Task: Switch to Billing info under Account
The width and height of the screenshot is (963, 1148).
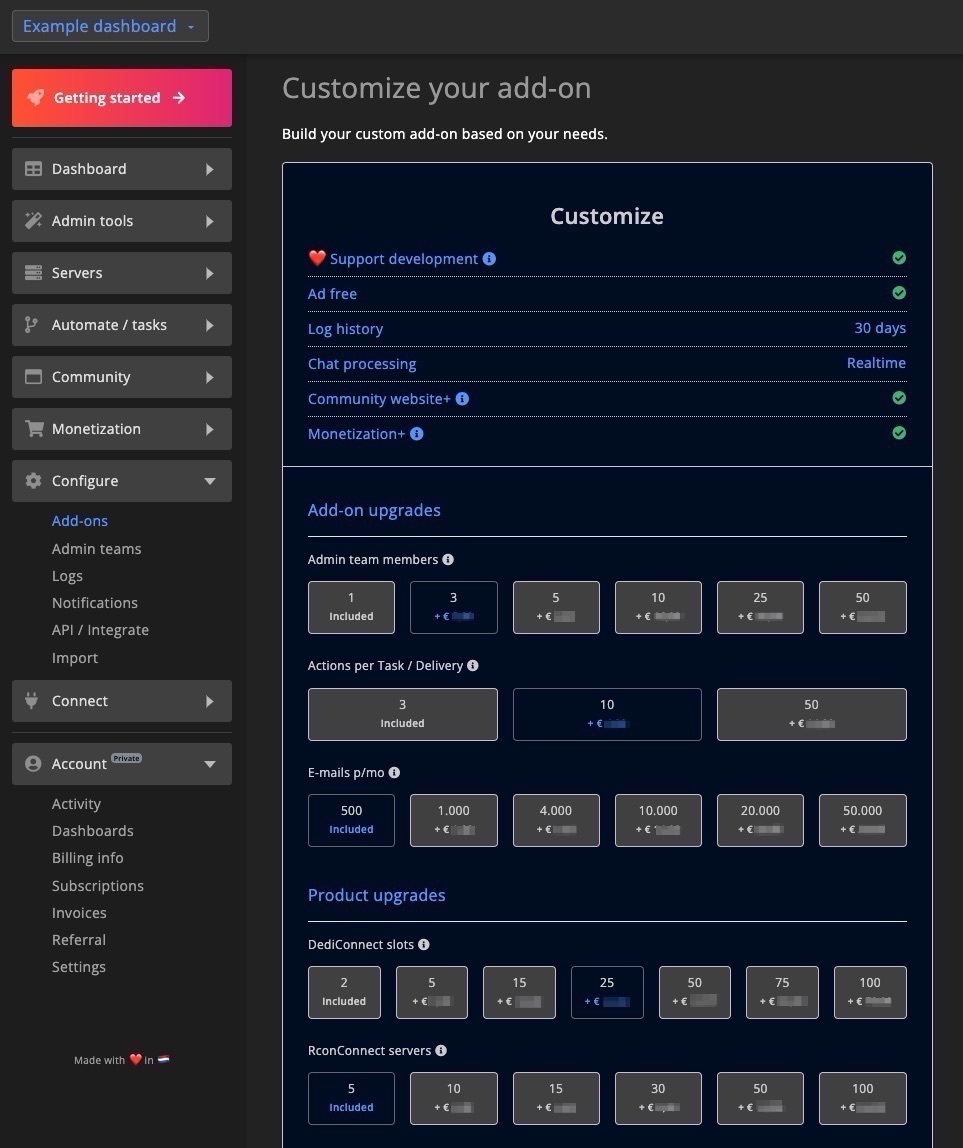Action: [x=87, y=857]
